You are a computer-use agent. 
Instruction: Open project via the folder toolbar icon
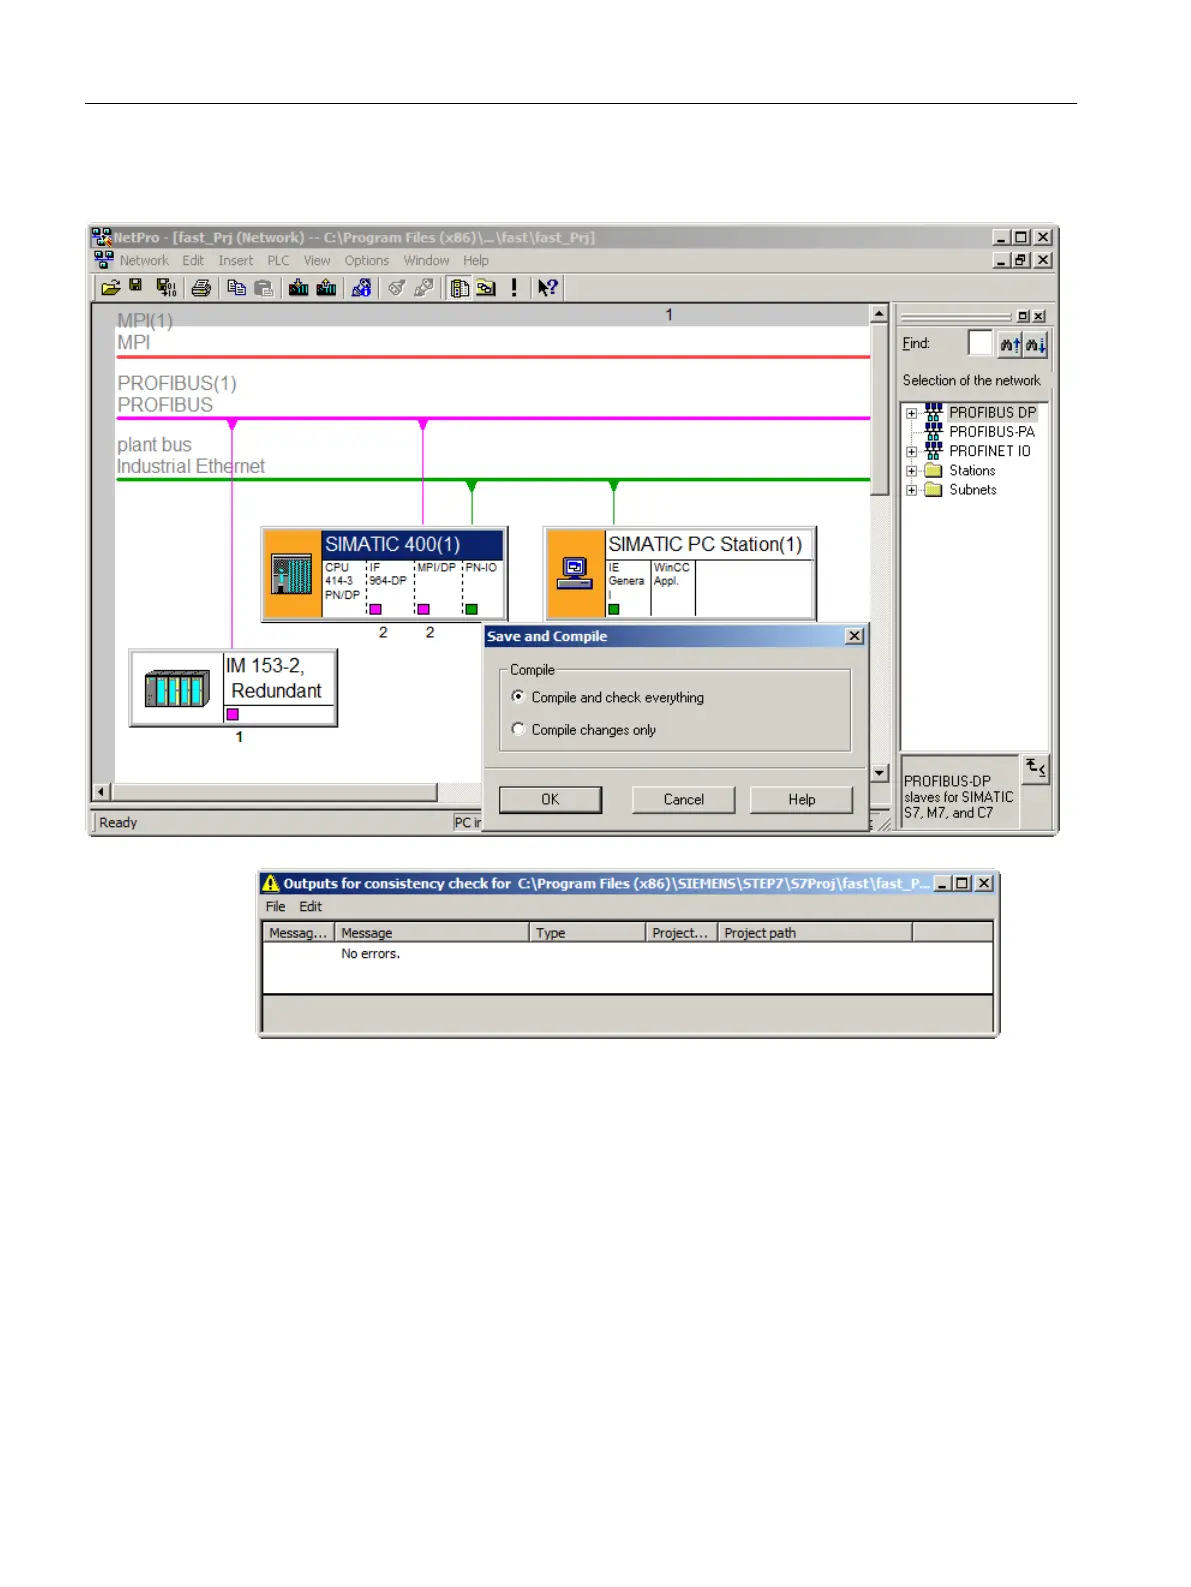tap(111, 288)
